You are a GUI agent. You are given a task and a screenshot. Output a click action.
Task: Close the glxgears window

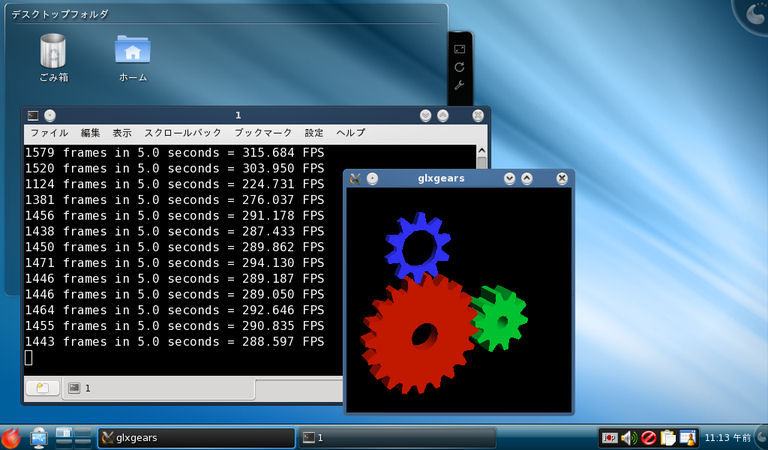(x=562, y=179)
